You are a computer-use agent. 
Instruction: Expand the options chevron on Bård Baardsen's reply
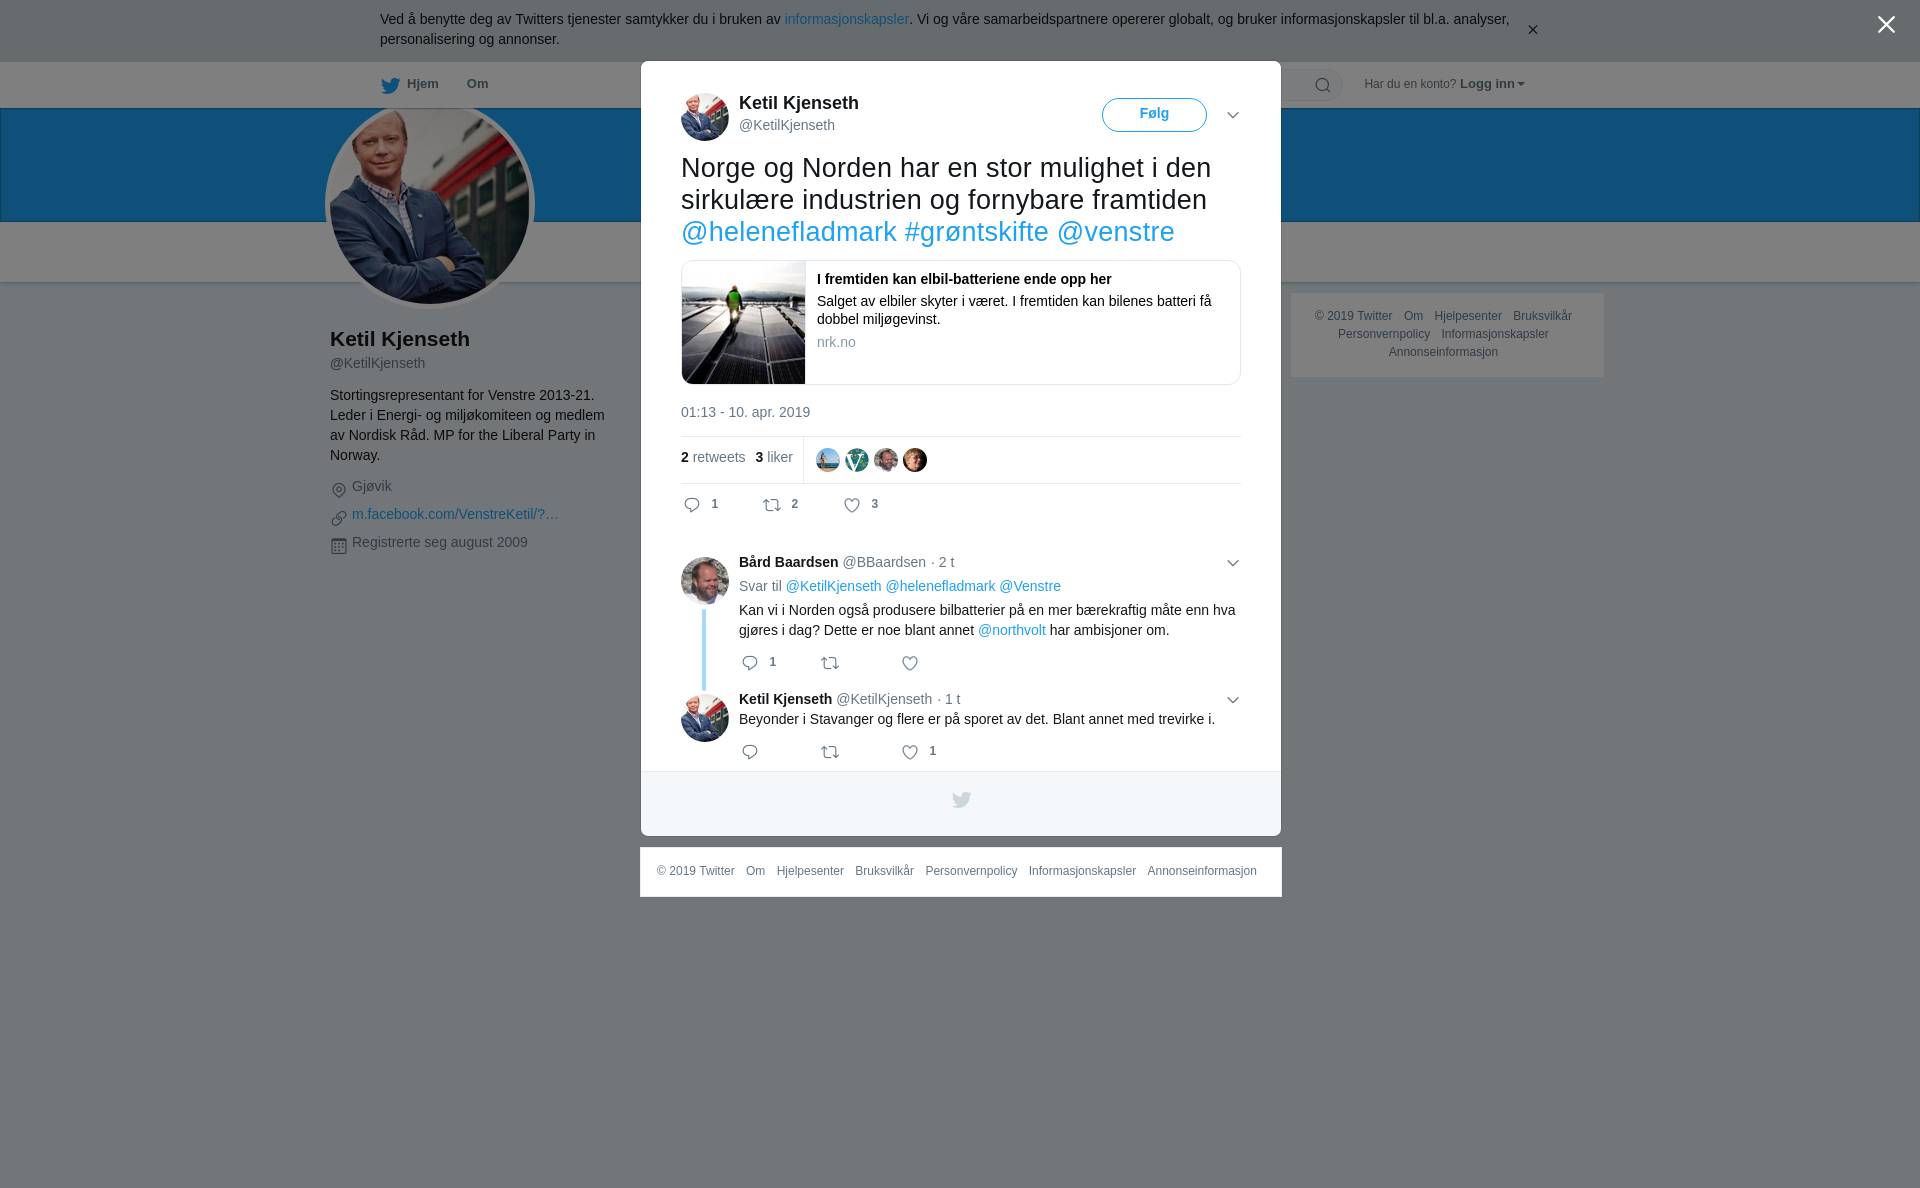[1233, 563]
